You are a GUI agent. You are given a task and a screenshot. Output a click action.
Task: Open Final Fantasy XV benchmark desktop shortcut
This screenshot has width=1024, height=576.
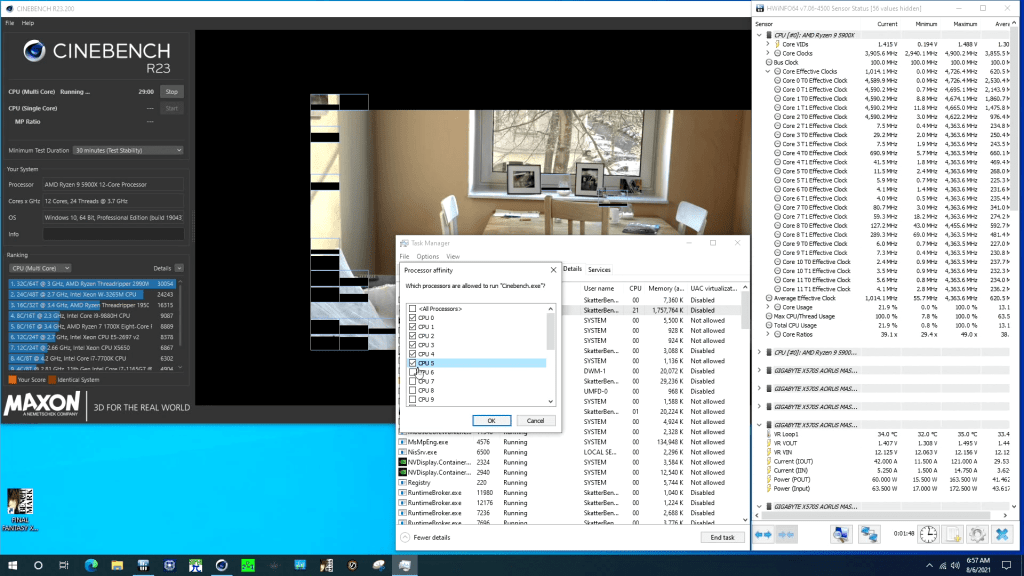tap(20, 509)
